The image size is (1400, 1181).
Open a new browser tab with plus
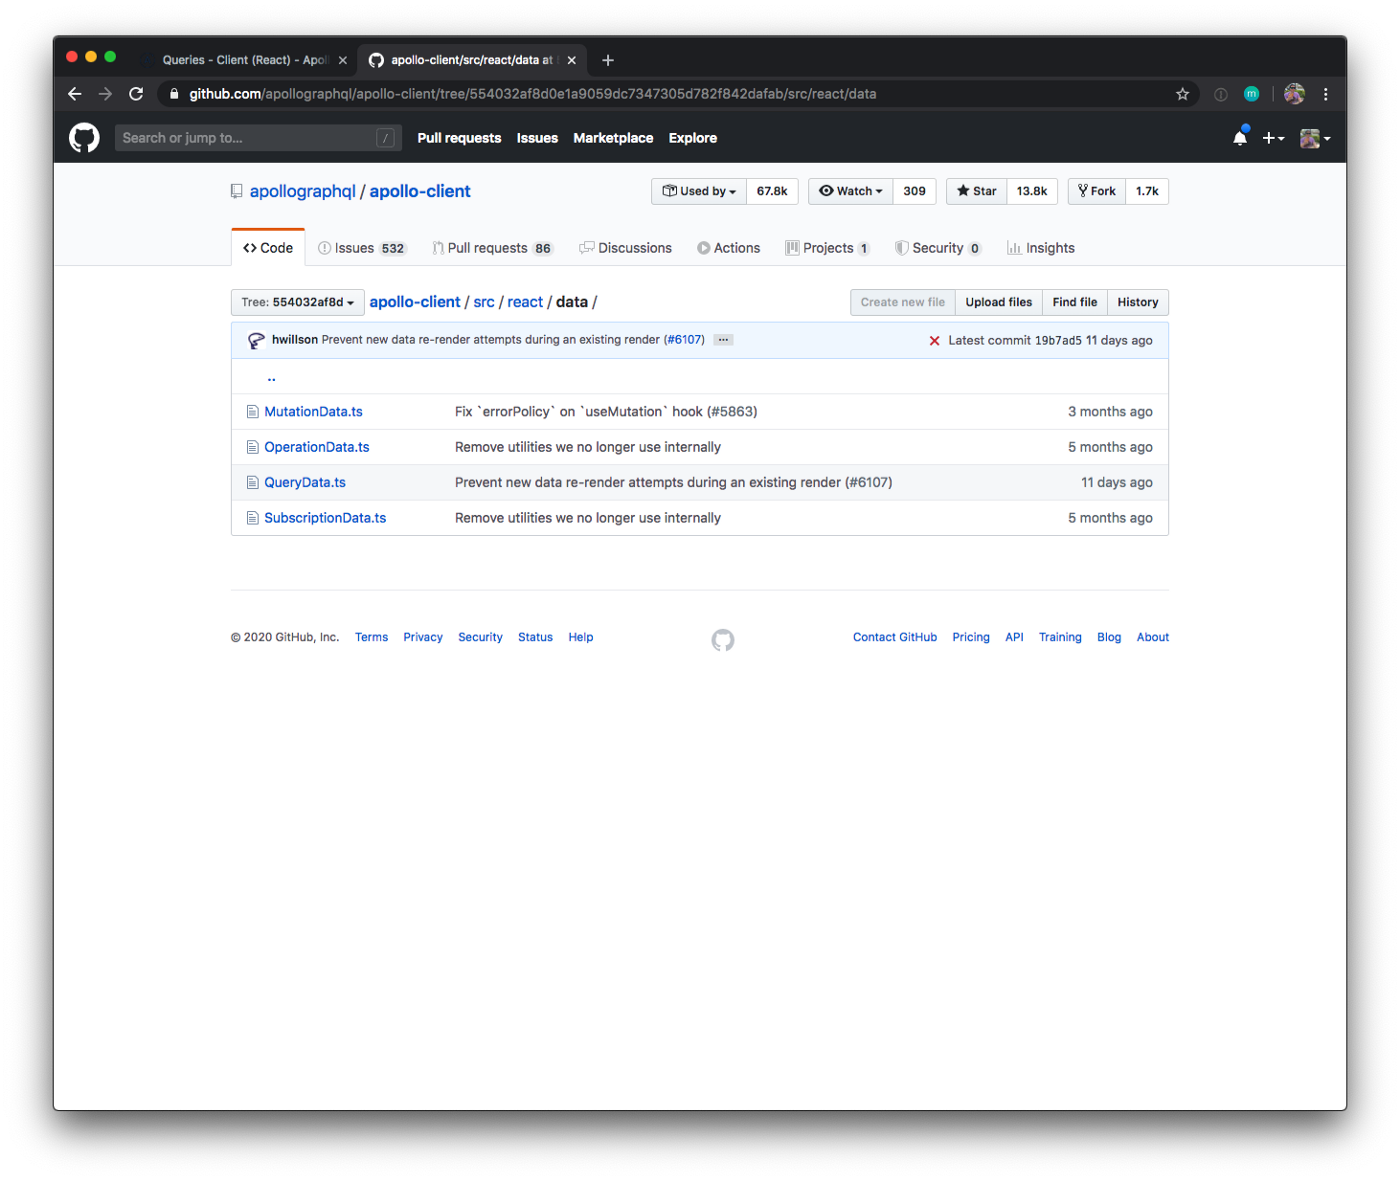pos(607,60)
